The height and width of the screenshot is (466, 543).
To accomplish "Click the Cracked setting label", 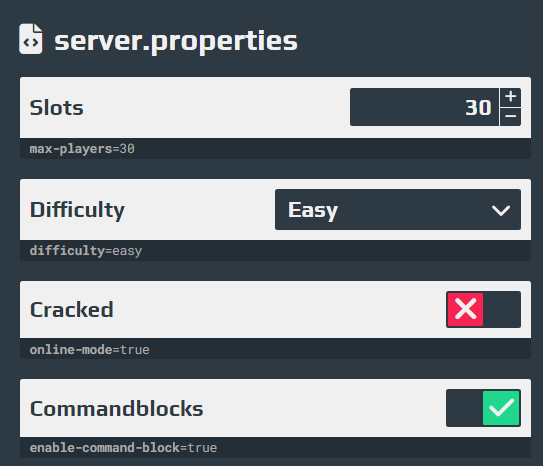I will pos(72,310).
